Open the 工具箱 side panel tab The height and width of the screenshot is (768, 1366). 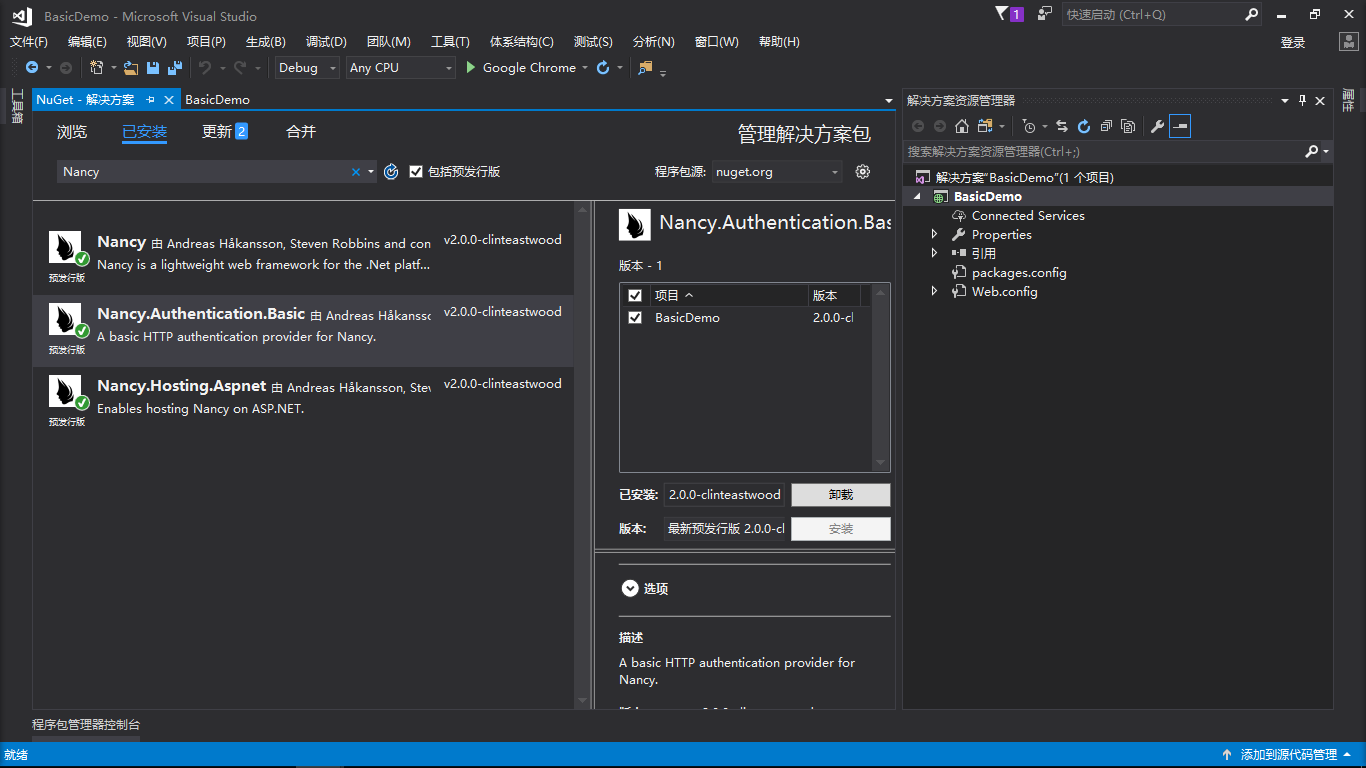point(17,108)
